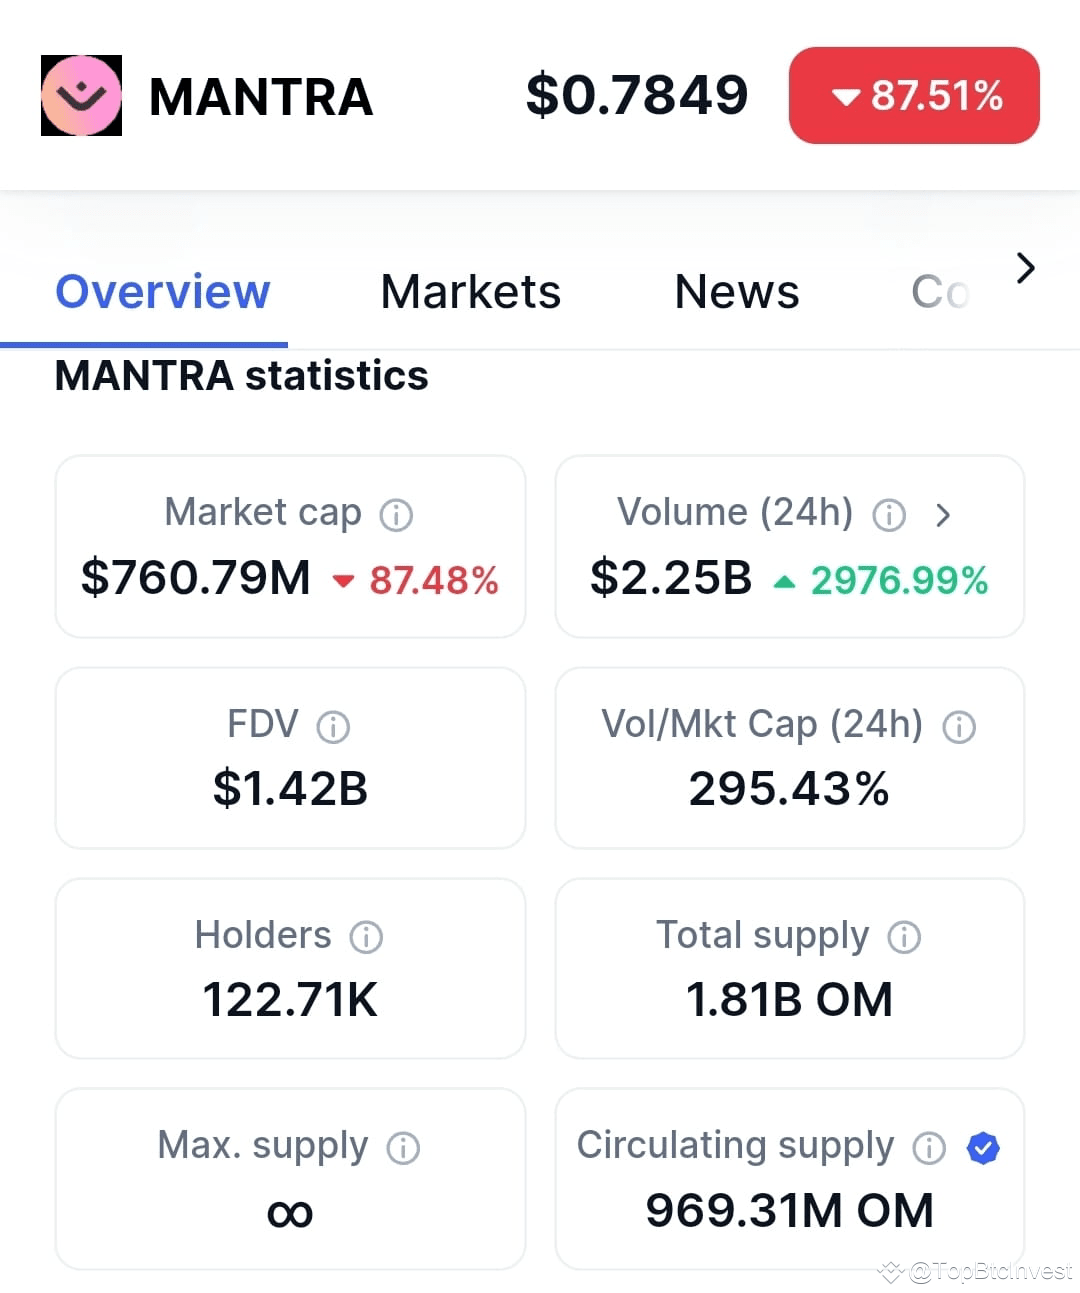View the Volume (24h) info icon

pyautogui.click(x=889, y=514)
